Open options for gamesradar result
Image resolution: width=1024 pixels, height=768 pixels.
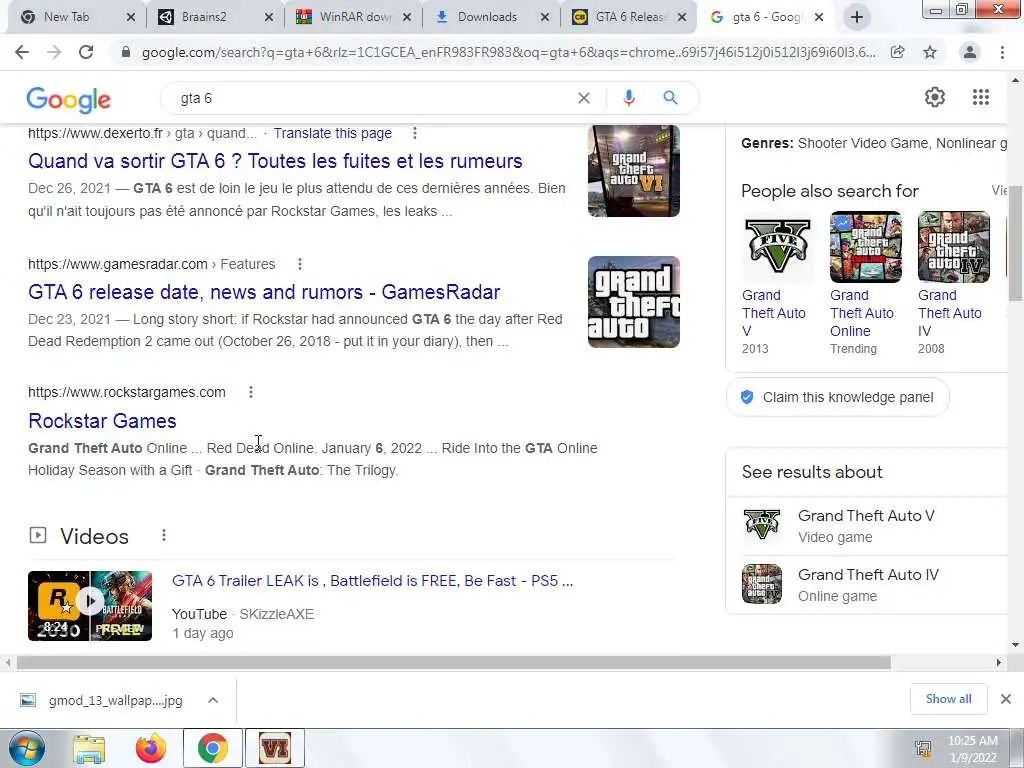tap(300, 264)
